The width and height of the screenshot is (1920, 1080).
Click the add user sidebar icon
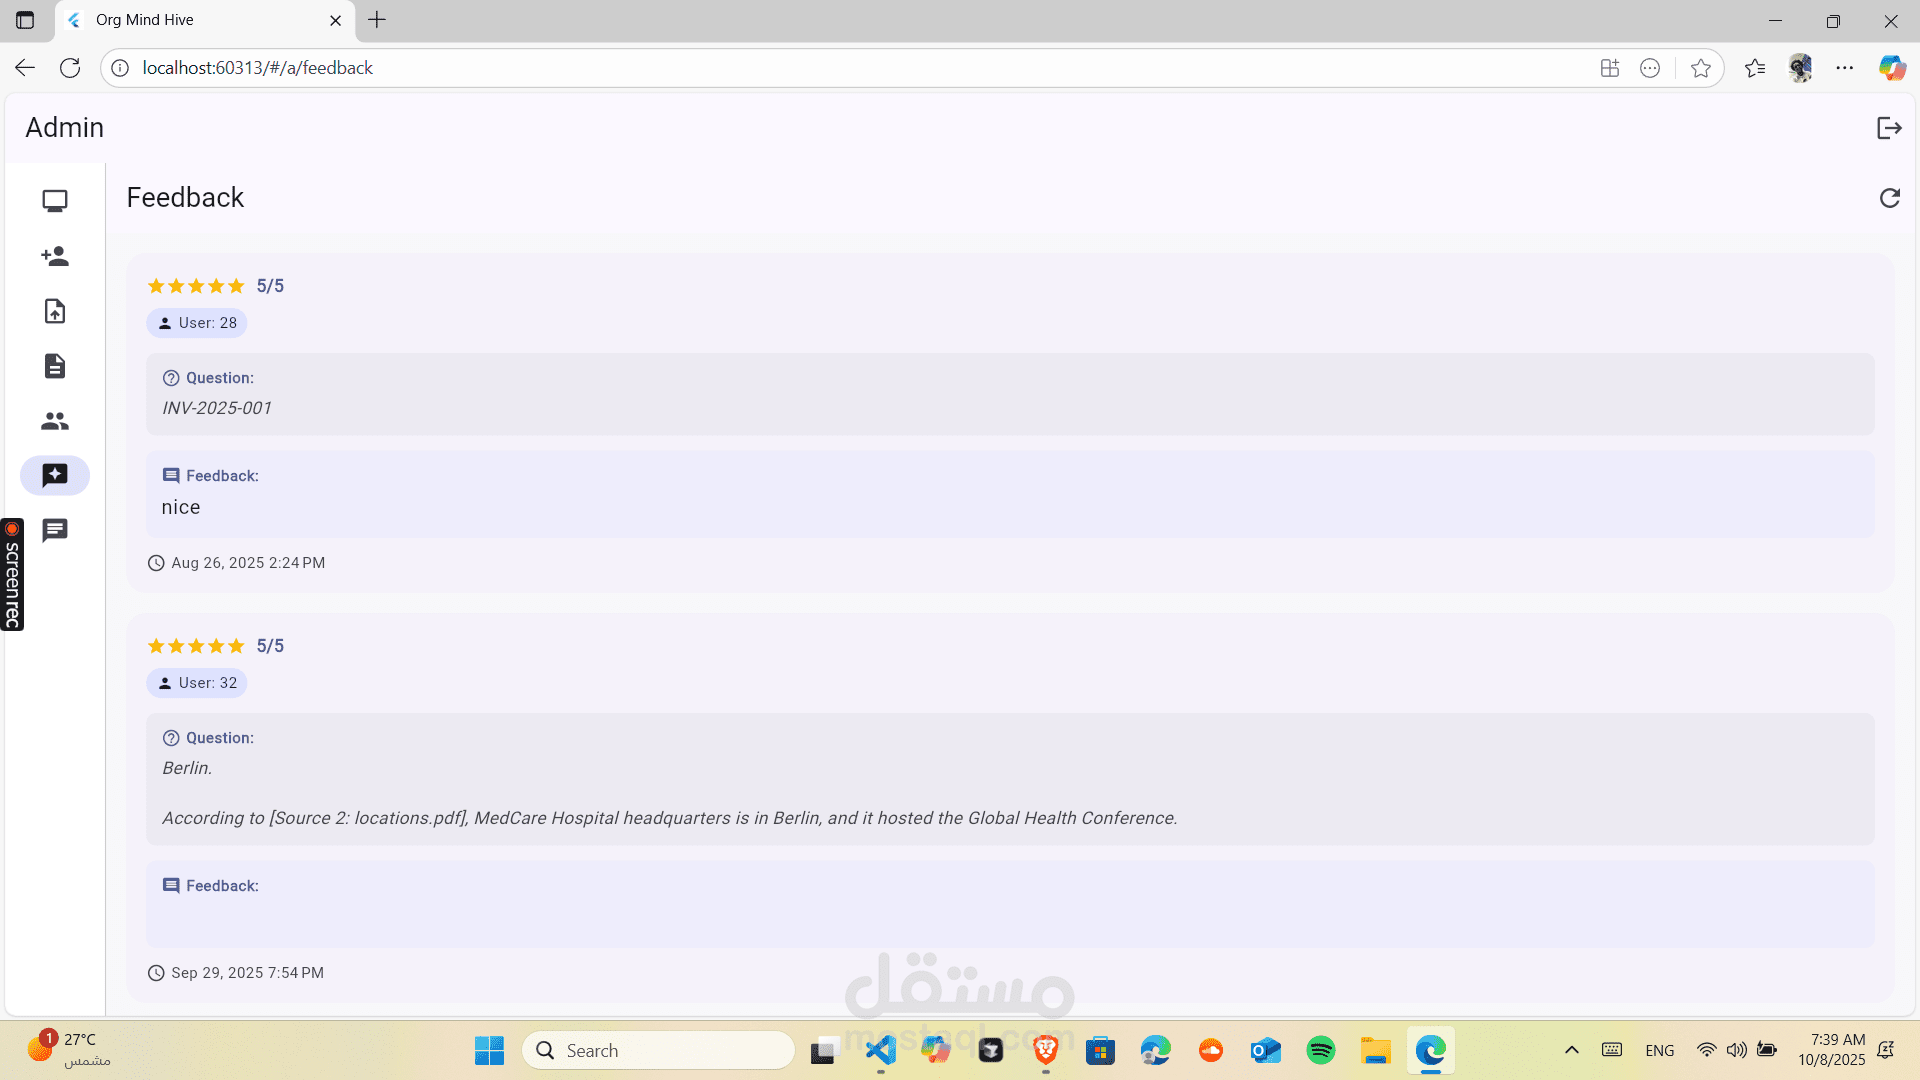pos(55,256)
